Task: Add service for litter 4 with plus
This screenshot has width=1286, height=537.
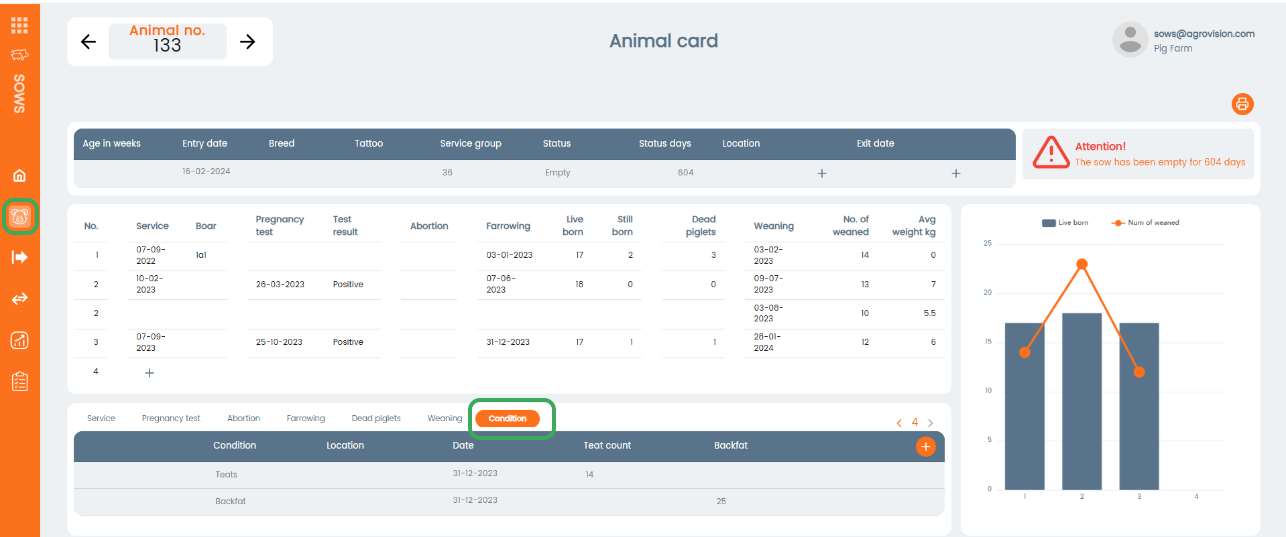Action: 149,372
